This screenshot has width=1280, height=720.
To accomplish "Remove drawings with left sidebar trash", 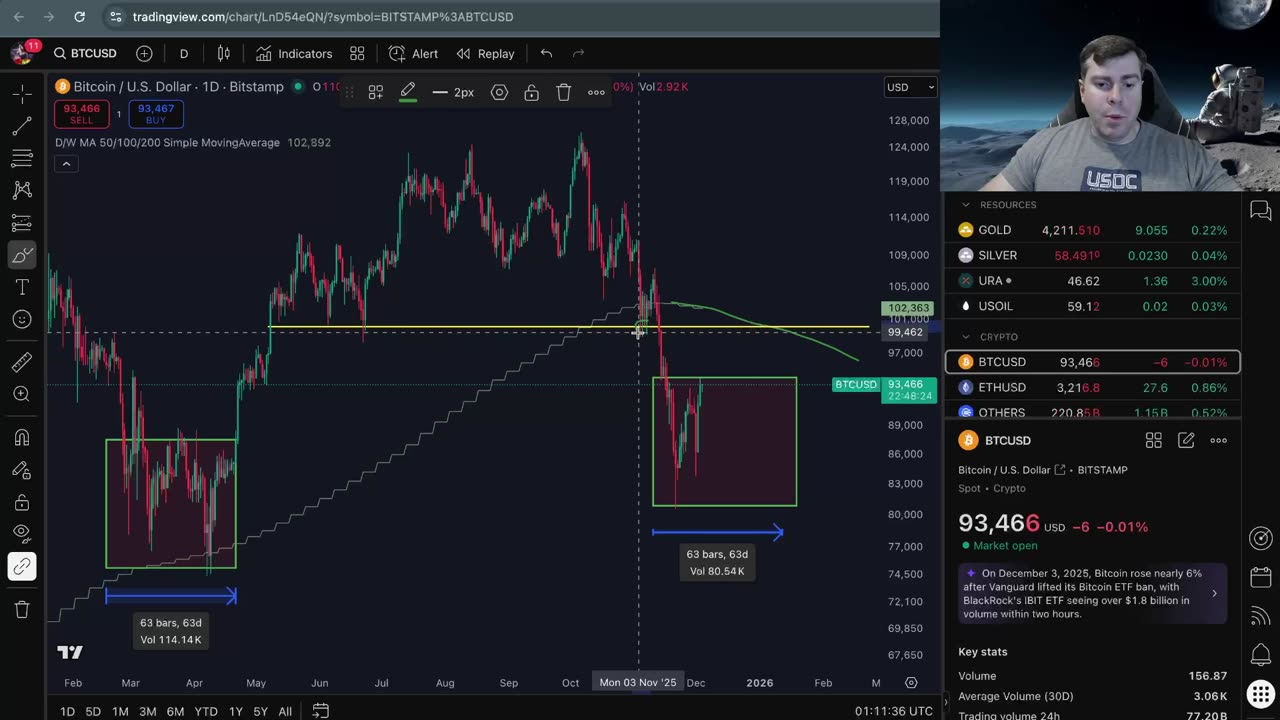I will pyautogui.click(x=21, y=609).
